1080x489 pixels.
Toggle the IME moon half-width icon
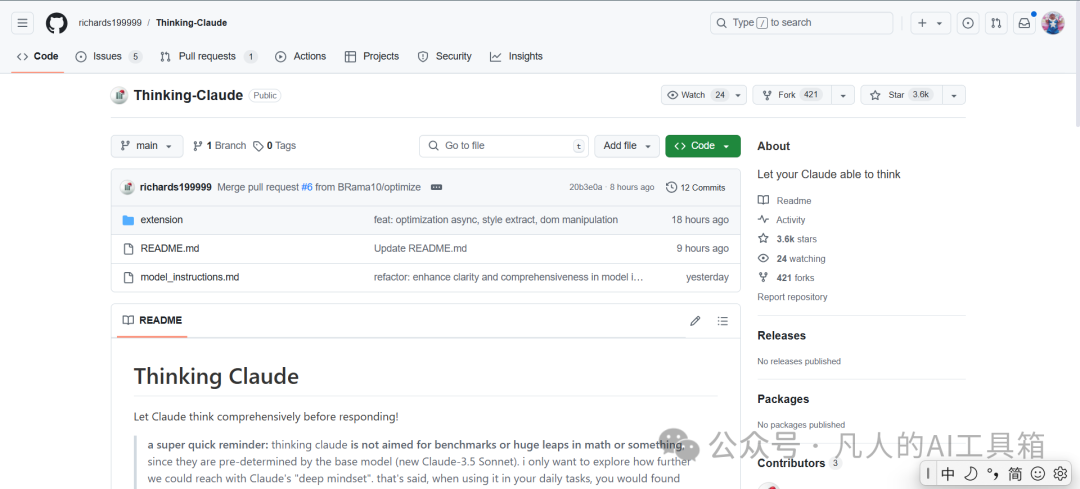(x=970, y=474)
